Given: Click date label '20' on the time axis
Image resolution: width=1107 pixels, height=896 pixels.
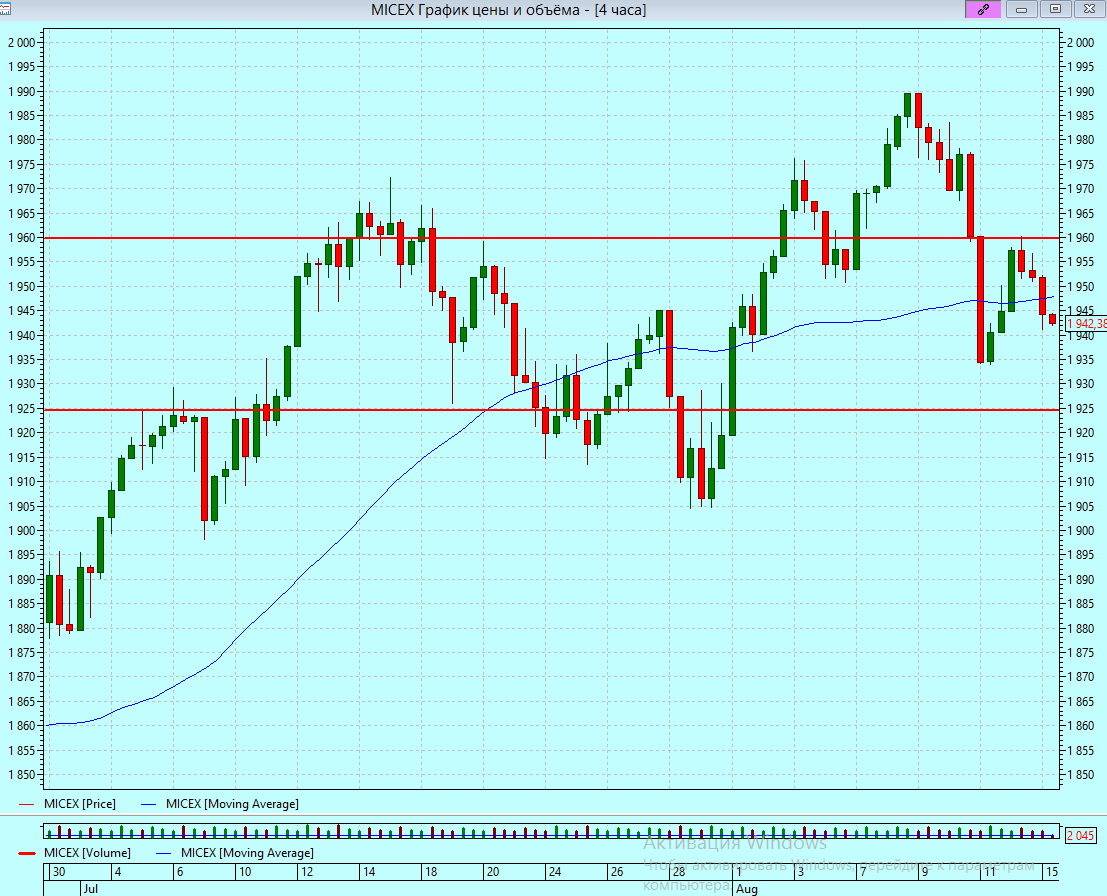Looking at the screenshot, I should pyautogui.click(x=493, y=872).
